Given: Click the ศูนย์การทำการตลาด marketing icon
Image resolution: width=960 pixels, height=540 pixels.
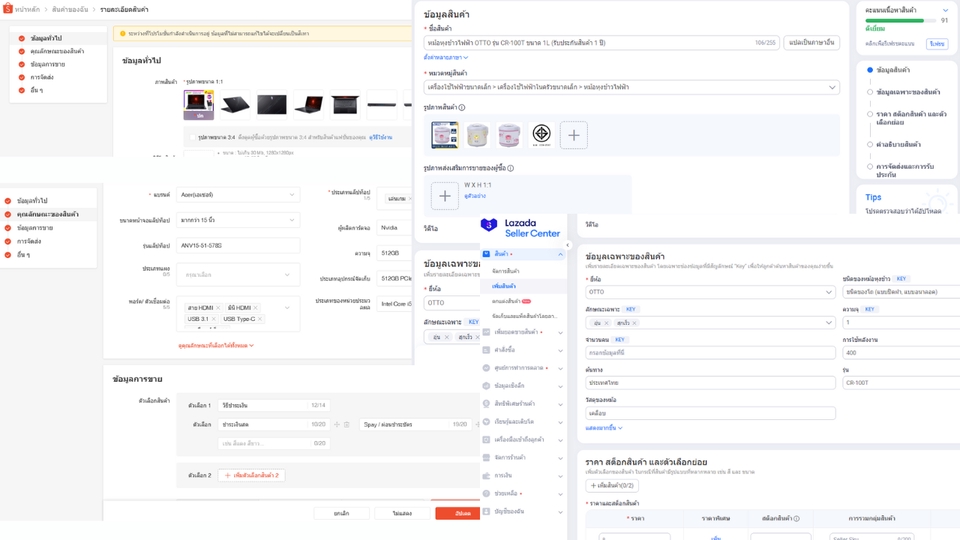Looking at the screenshot, I should click(486, 368).
